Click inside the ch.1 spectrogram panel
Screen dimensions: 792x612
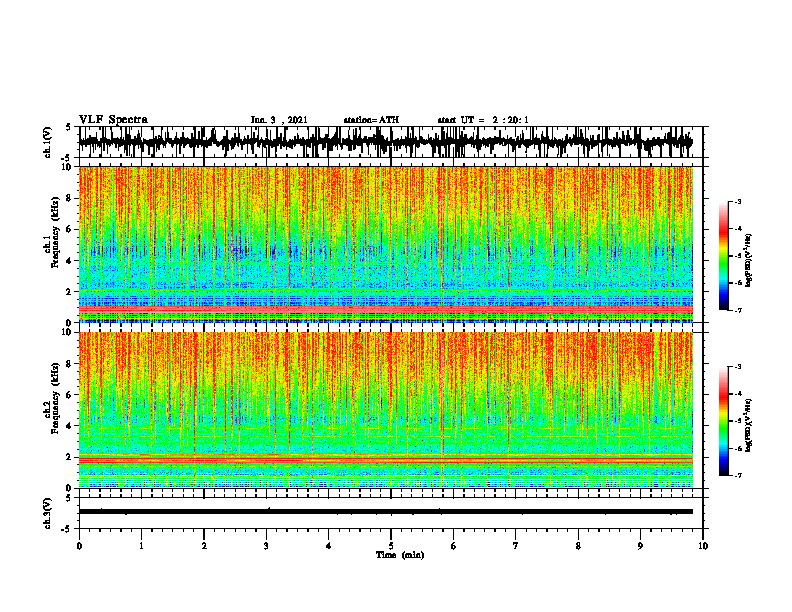(385, 244)
